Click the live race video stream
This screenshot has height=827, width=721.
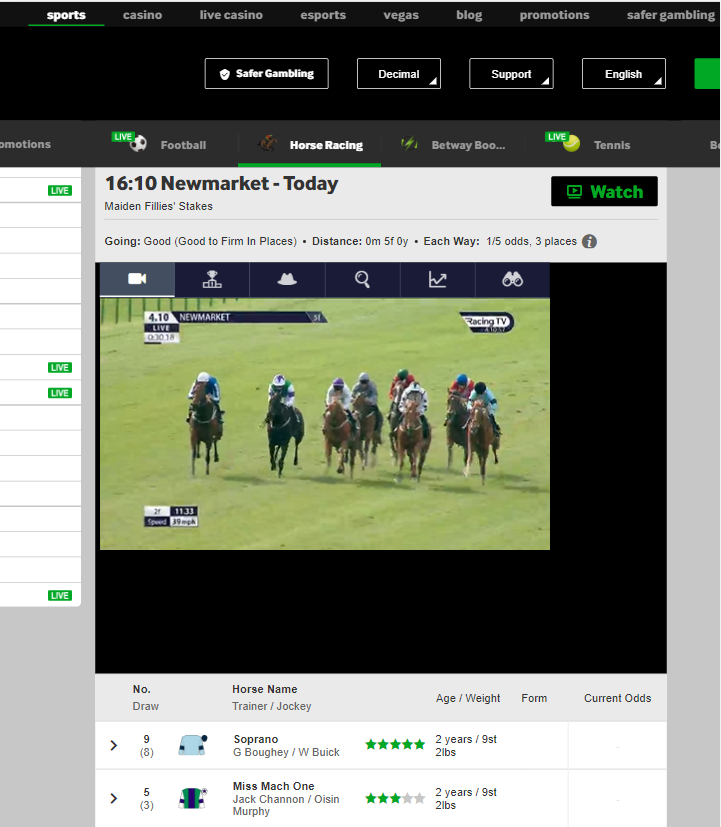coord(325,424)
